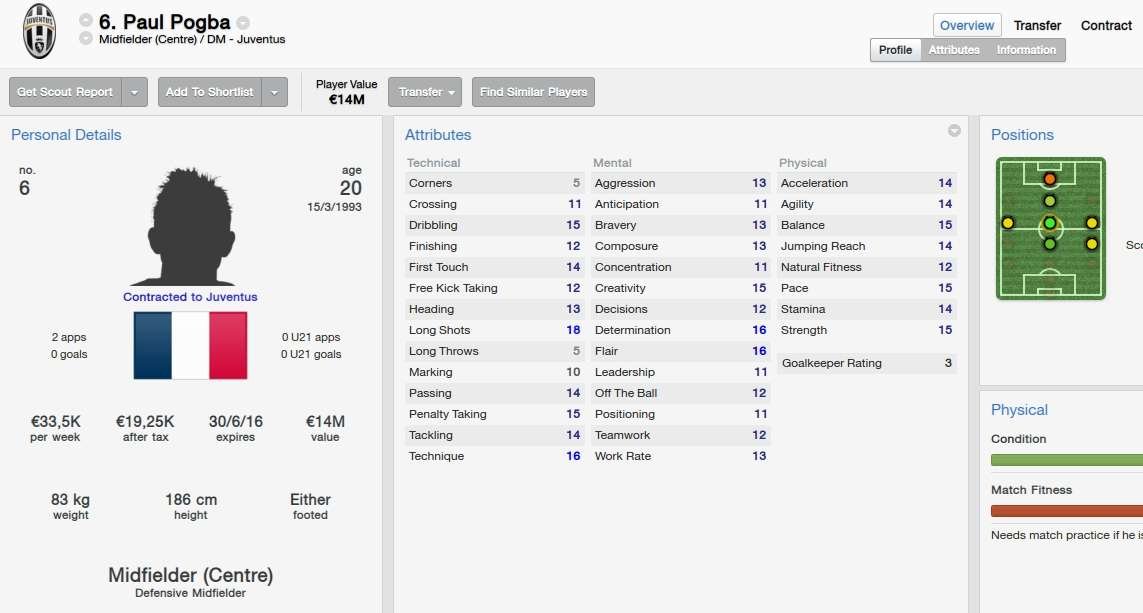Viewport: 1143px width, 613px height.
Task: Click the circular arrow beside Midfielder (Centre) subtitle
Action: 85,39
